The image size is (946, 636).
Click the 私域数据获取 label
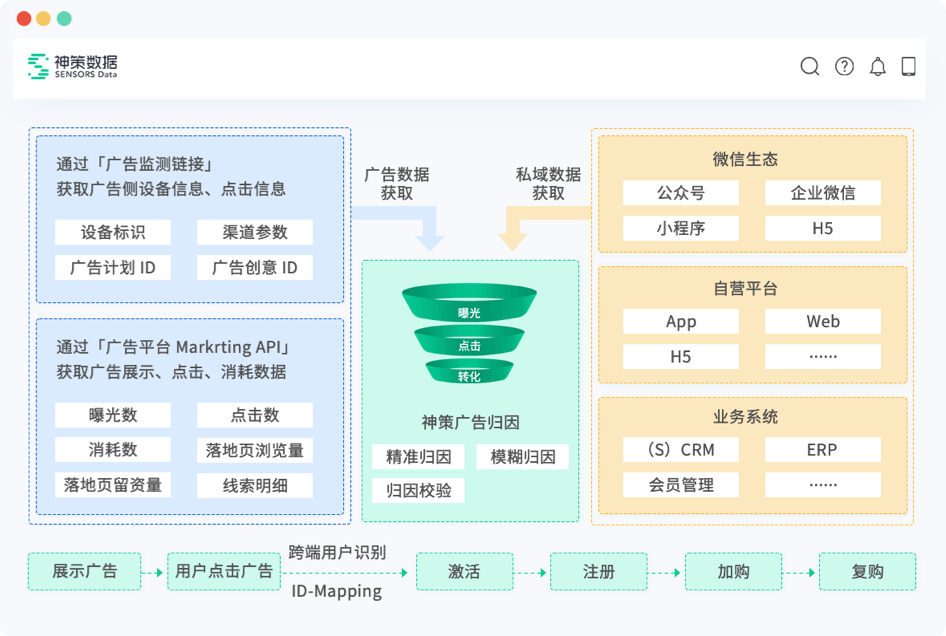[548, 184]
